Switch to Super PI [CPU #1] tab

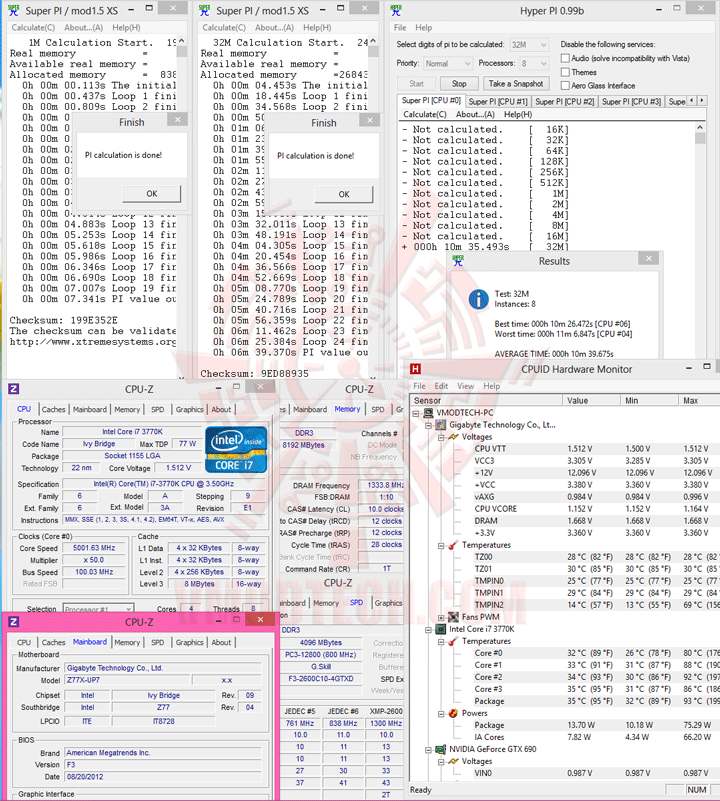498,102
